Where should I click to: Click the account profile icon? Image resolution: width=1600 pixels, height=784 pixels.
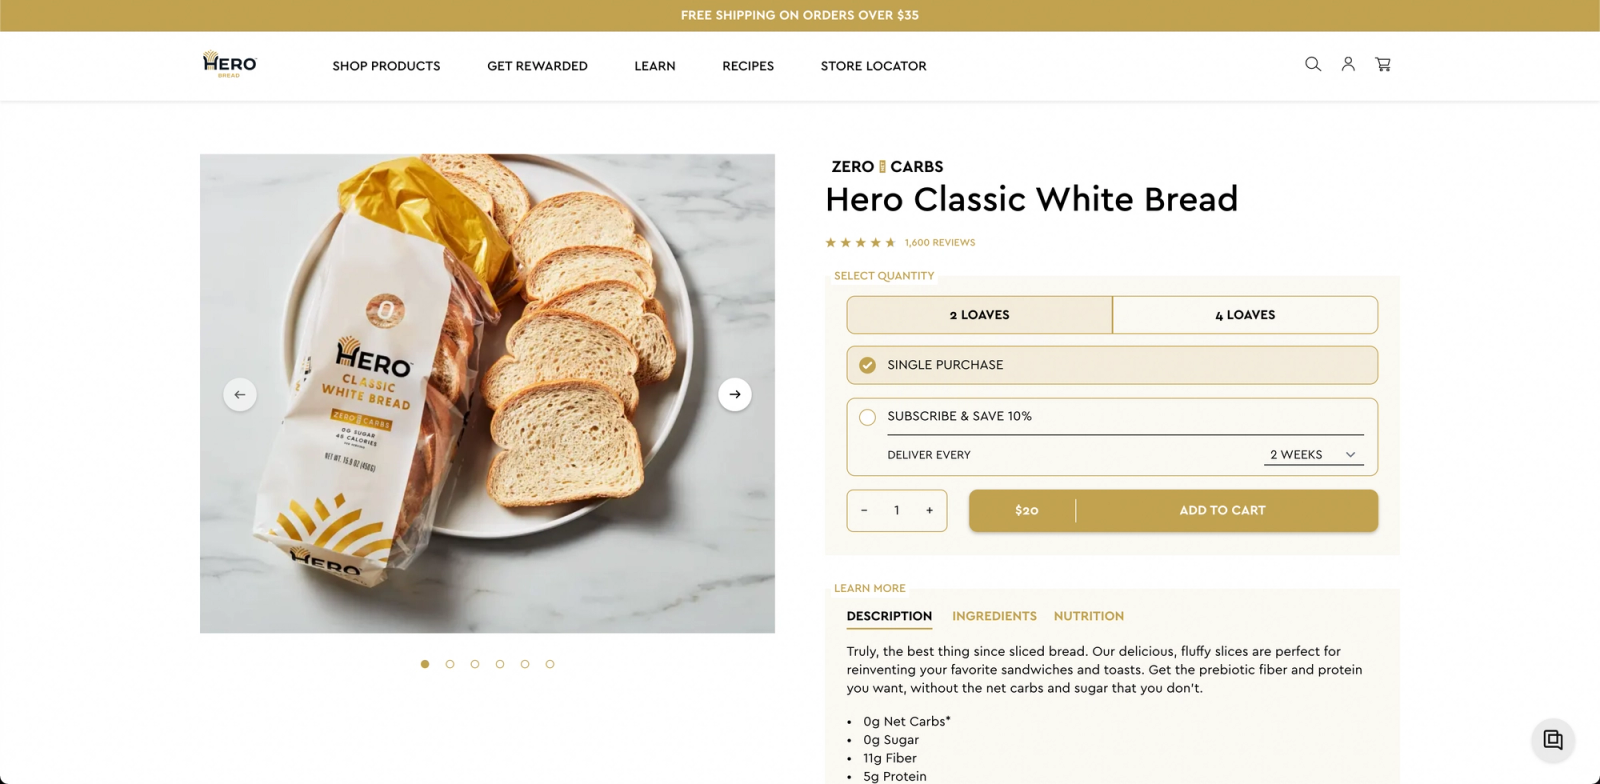(1348, 64)
